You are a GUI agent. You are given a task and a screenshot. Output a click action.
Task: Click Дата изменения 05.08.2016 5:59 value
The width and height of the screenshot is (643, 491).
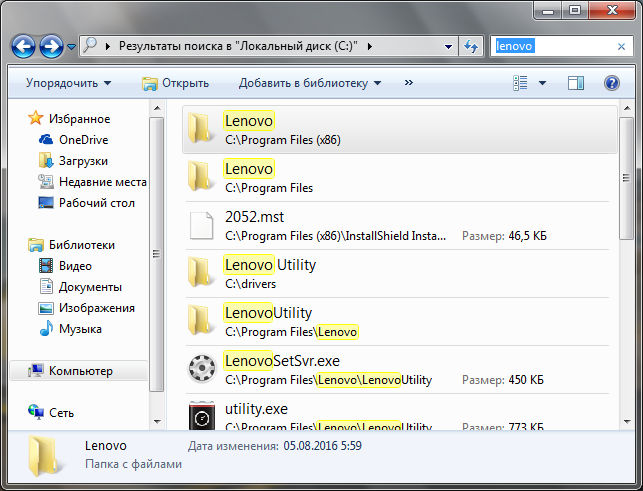click(x=323, y=446)
